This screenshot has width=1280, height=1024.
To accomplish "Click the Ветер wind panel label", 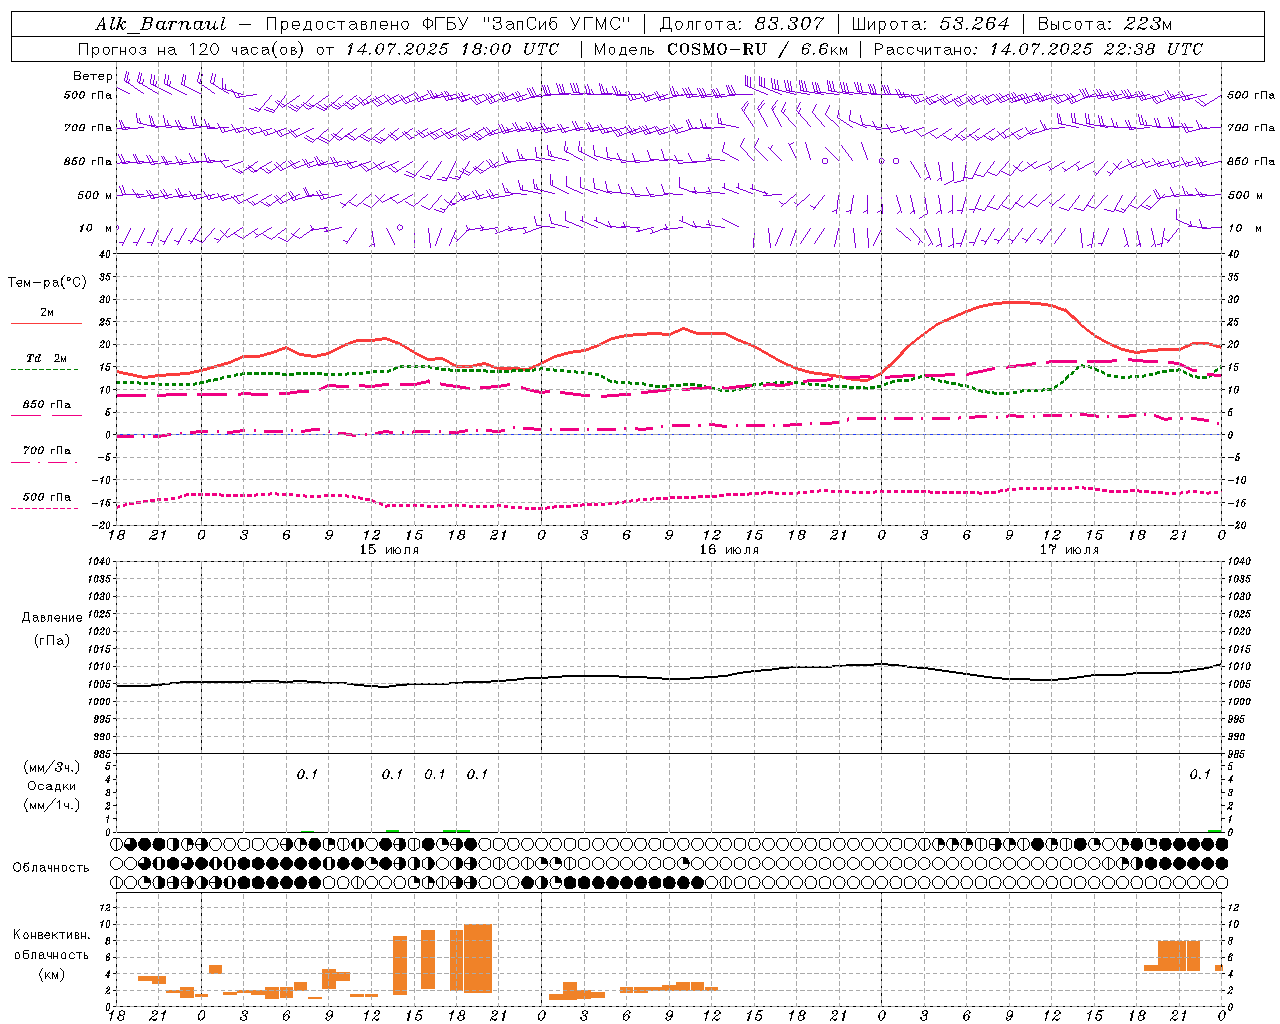I will tap(92, 76).
